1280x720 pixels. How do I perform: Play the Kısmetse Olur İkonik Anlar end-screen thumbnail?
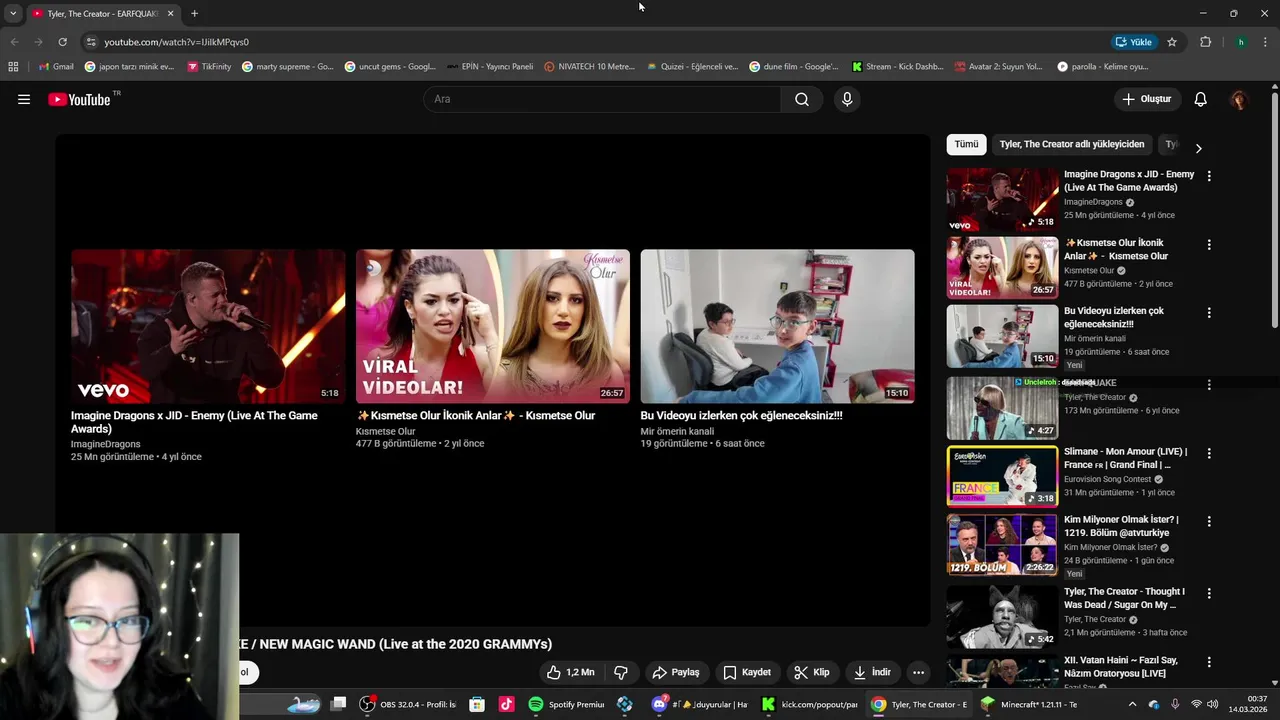(493, 326)
